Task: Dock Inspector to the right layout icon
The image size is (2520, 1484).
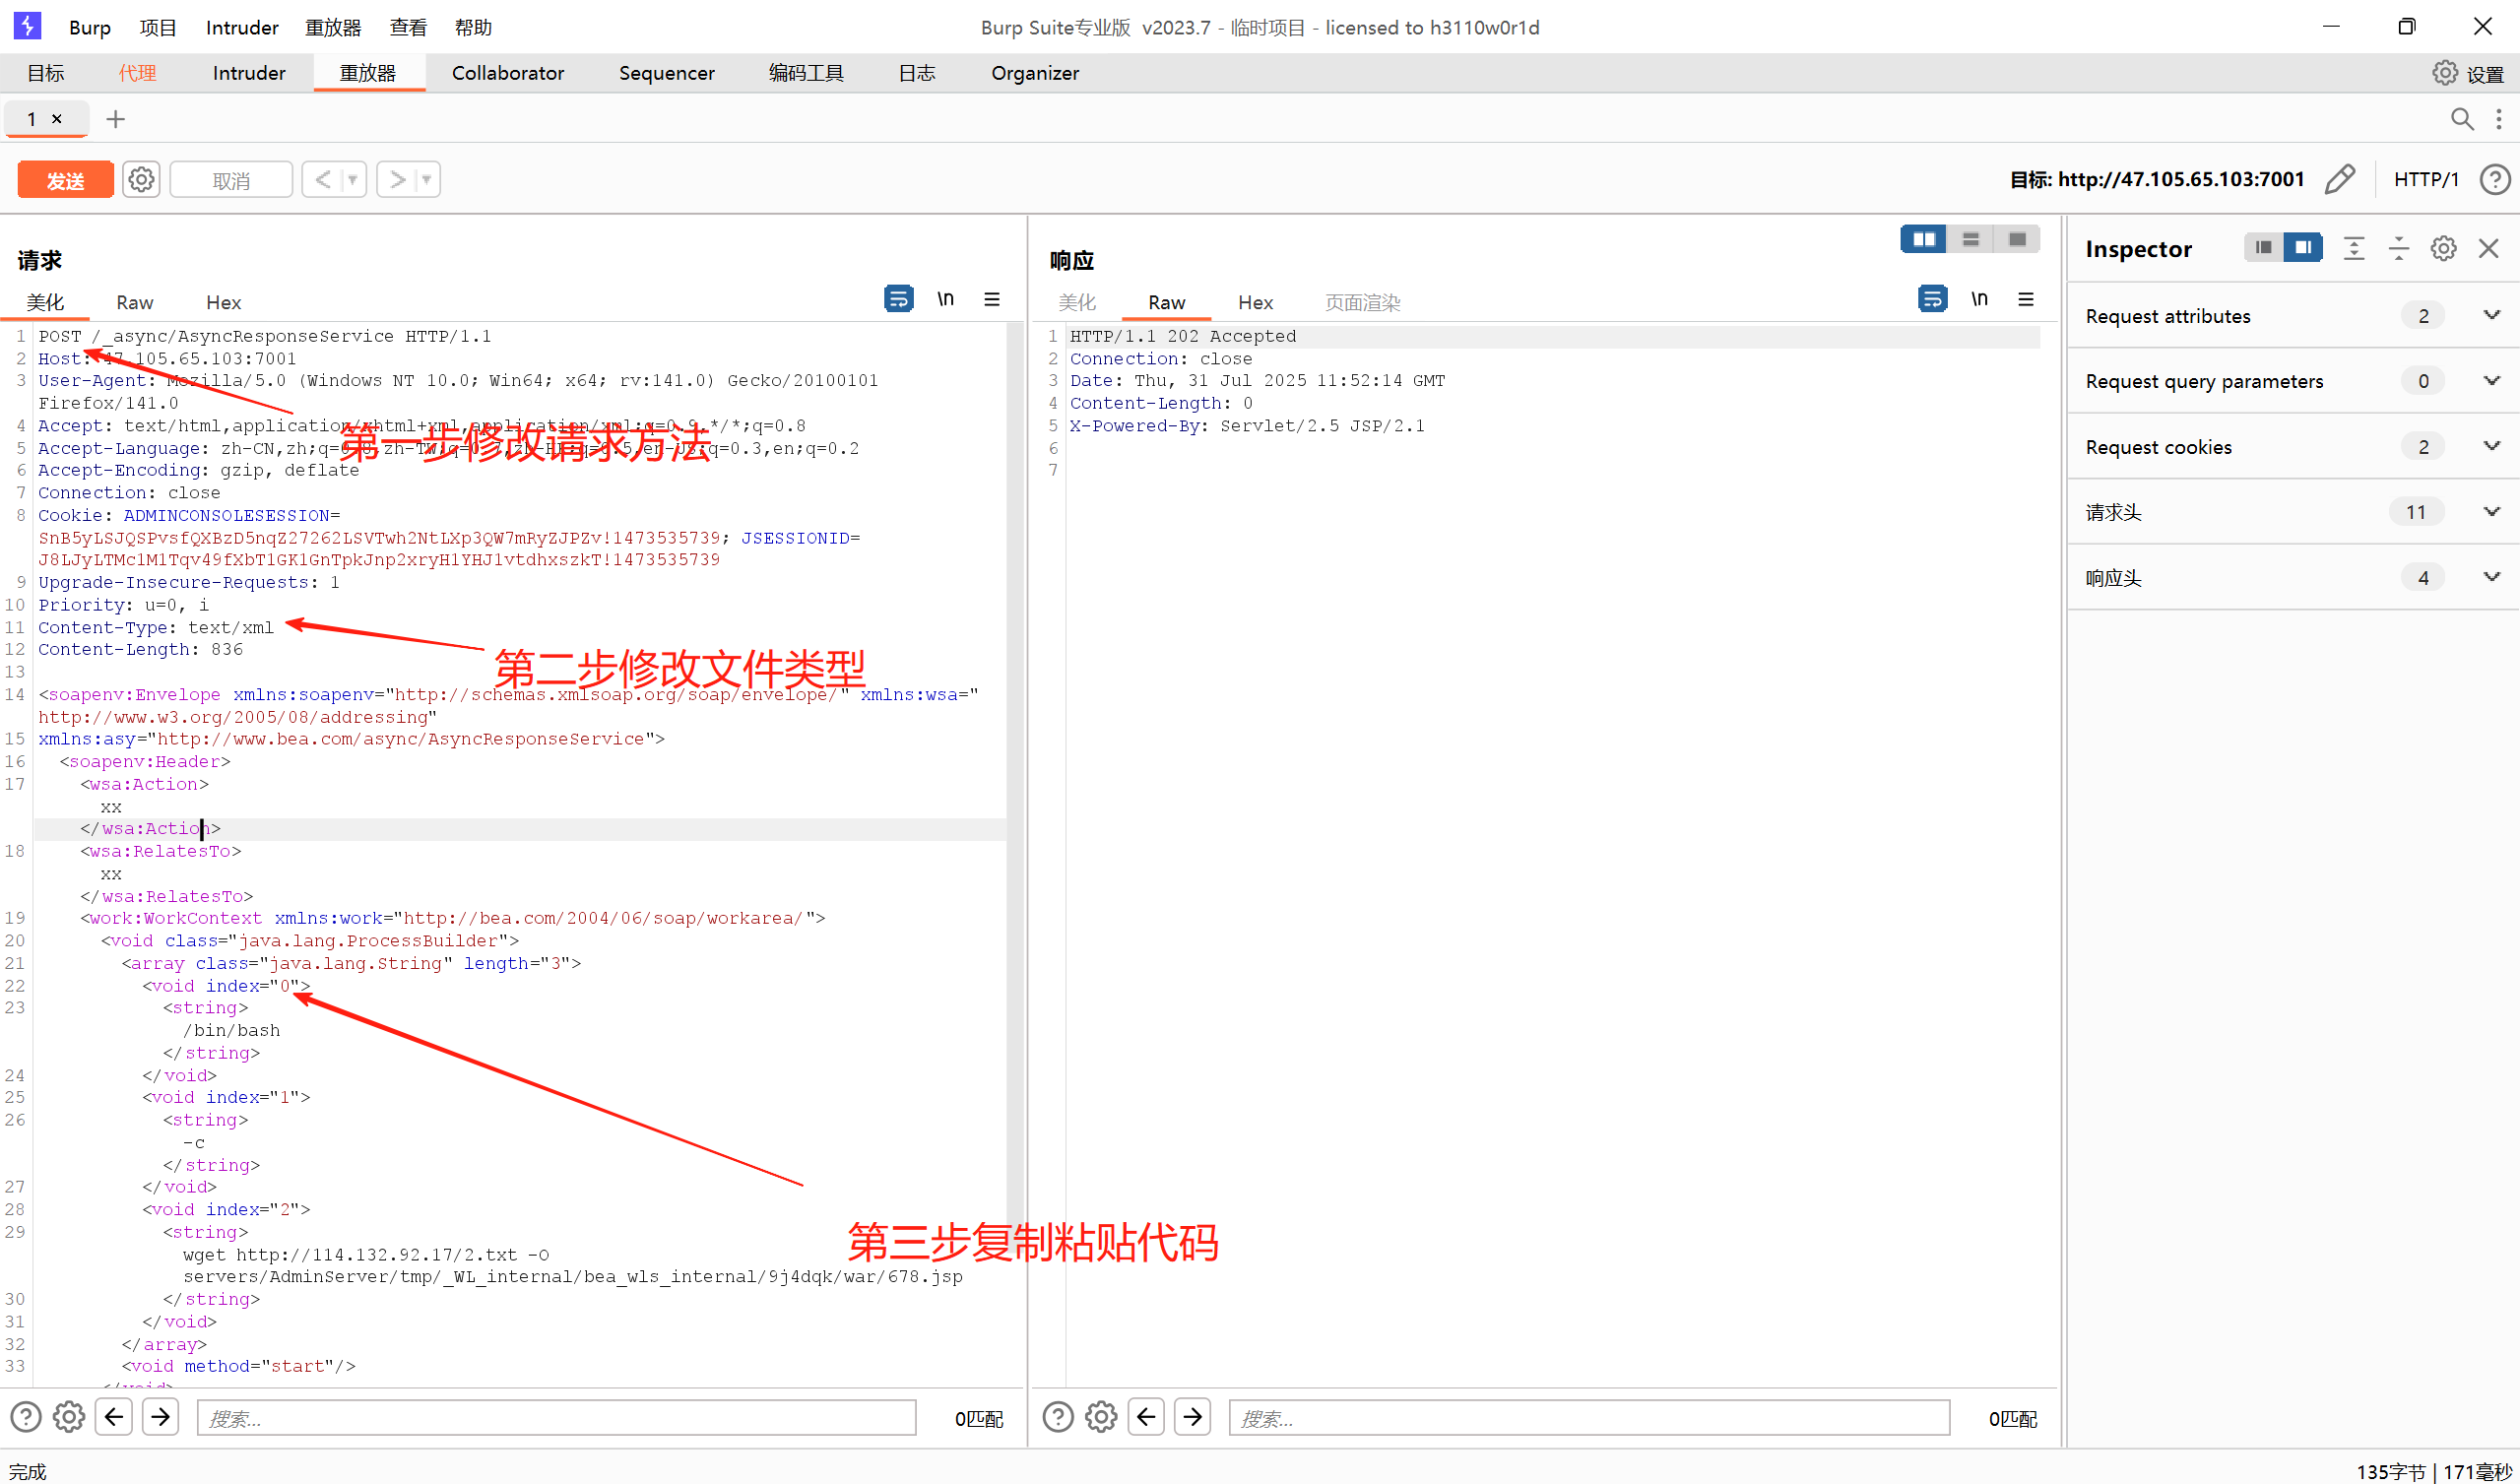Action: (2303, 247)
